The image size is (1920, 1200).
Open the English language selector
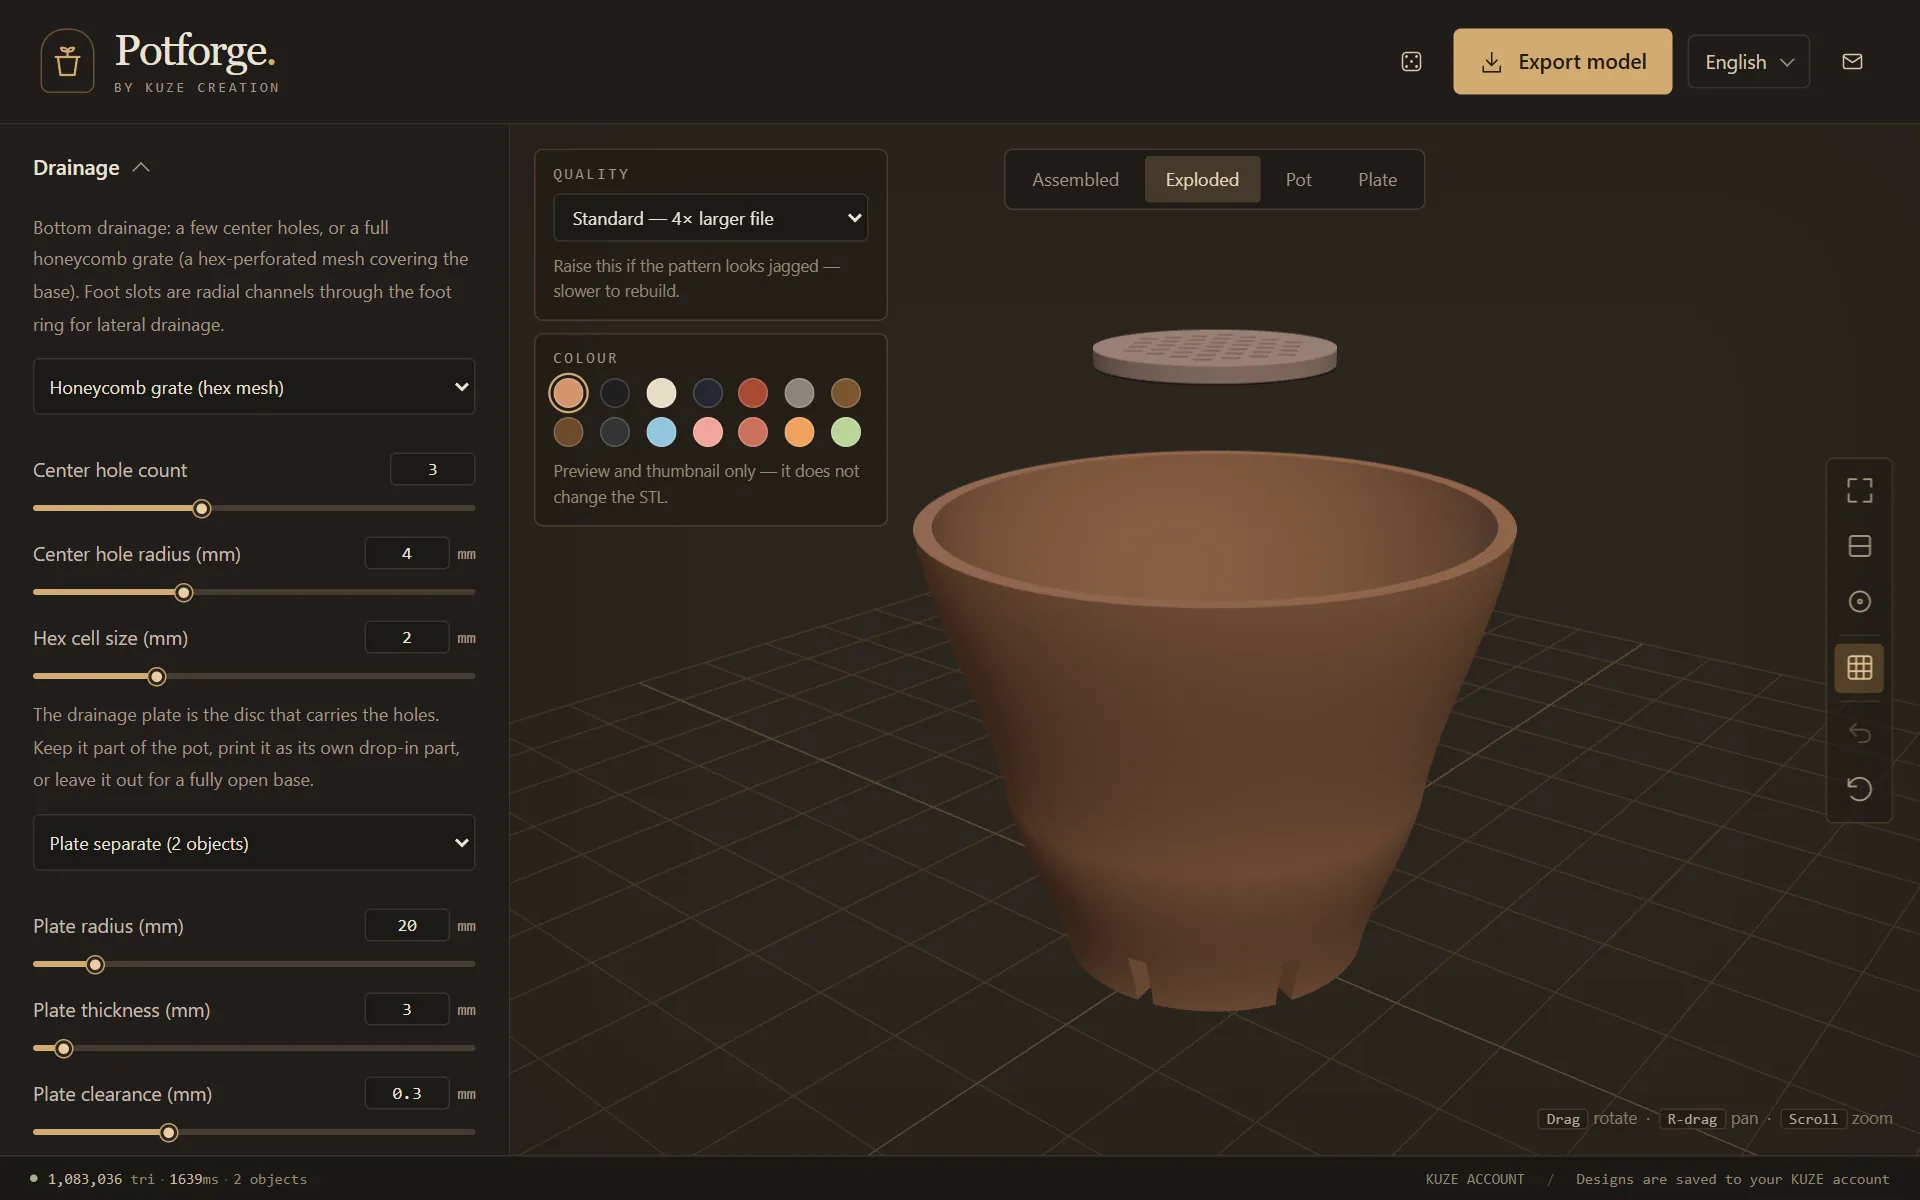(1748, 62)
